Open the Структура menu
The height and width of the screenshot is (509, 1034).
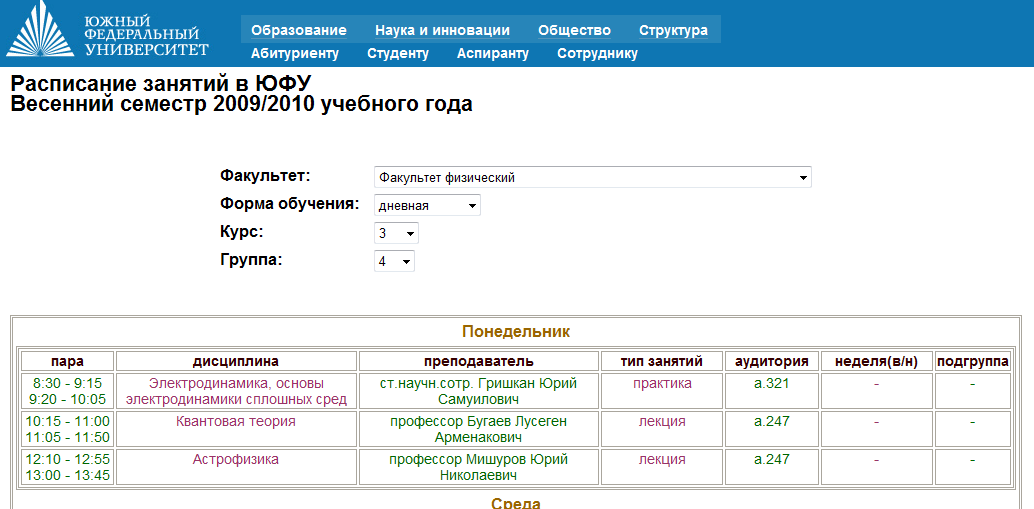point(673,30)
